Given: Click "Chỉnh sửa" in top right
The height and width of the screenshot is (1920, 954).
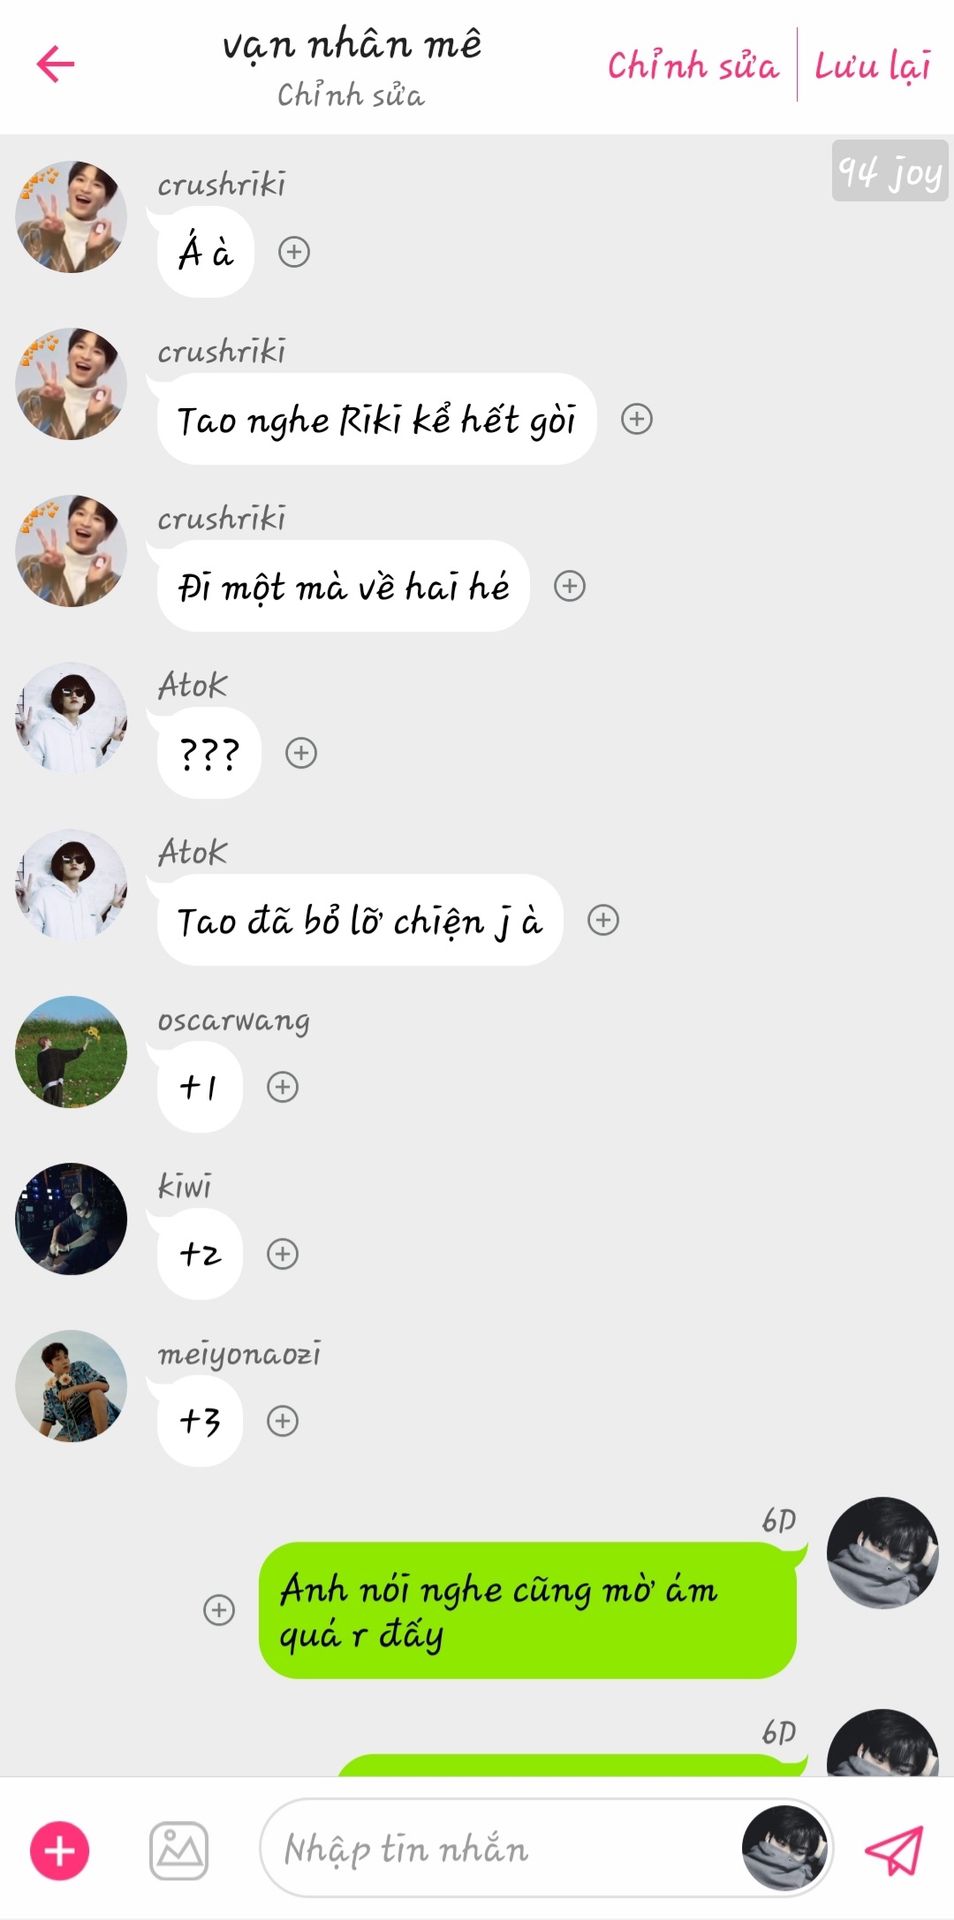Looking at the screenshot, I should click(x=693, y=66).
